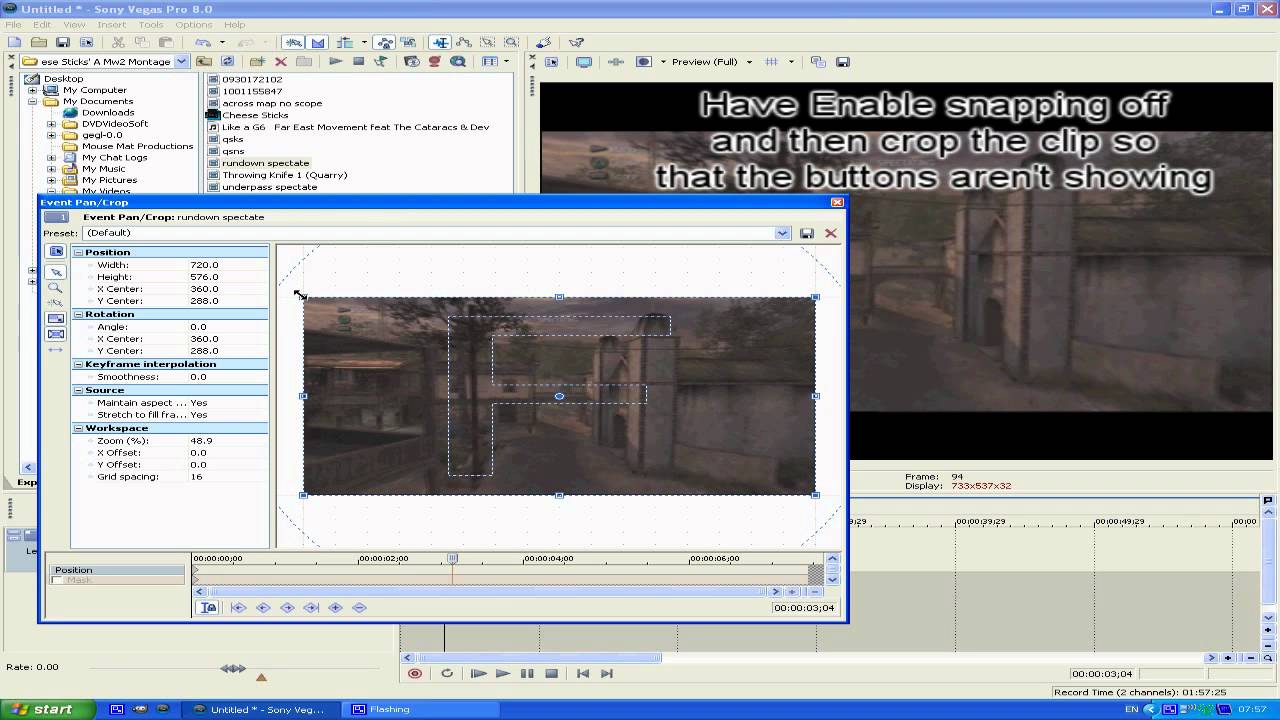The image size is (1280, 720).
Task: Open the Insert menu
Action: click(x=112, y=24)
